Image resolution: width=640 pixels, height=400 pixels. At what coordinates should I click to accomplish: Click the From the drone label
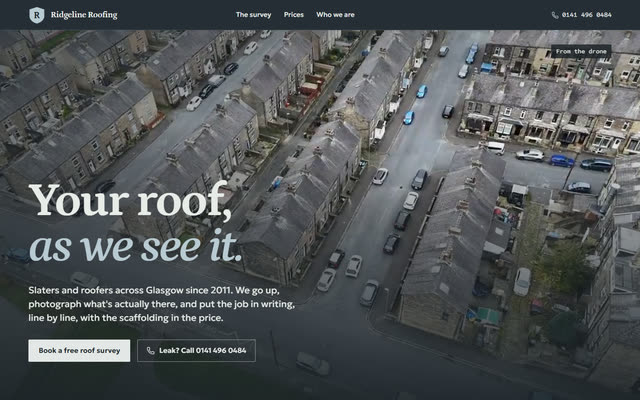[x=581, y=51]
